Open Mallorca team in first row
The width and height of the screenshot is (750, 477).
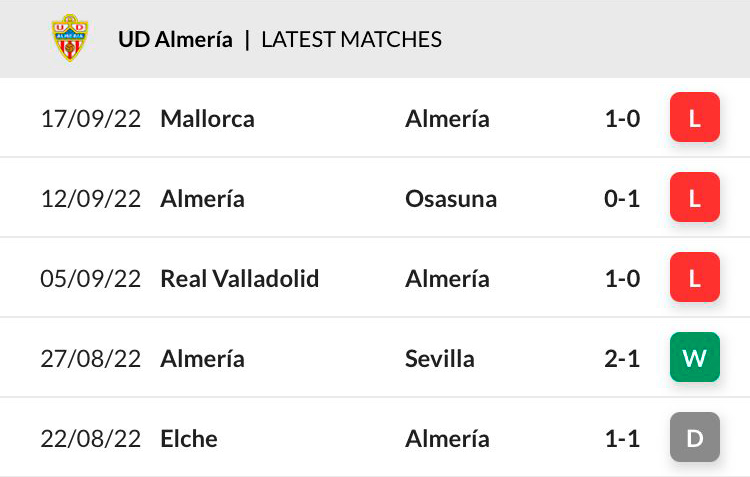(x=207, y=119)
